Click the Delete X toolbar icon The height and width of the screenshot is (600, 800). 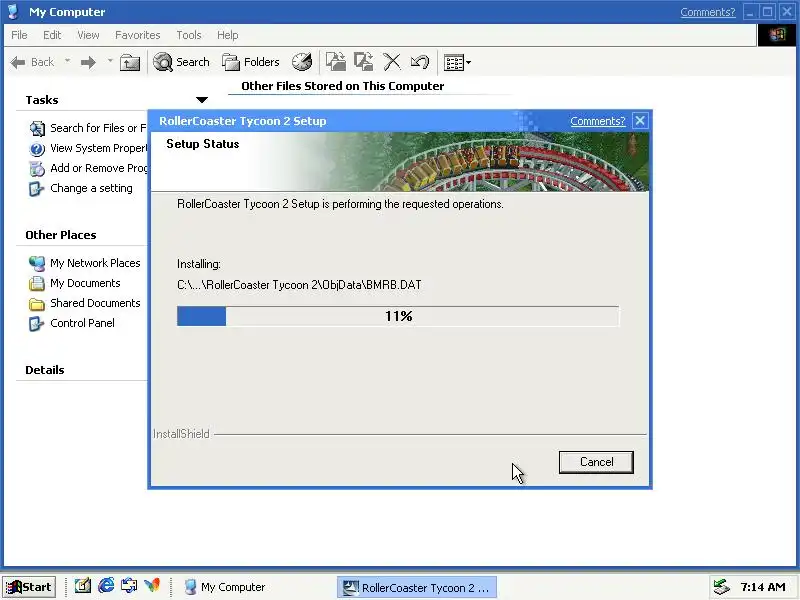tap(392, 62)
